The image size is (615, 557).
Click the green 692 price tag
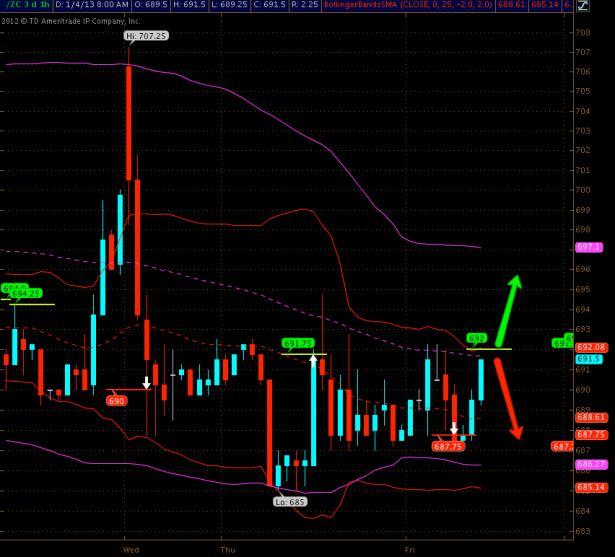click(477, 338)
